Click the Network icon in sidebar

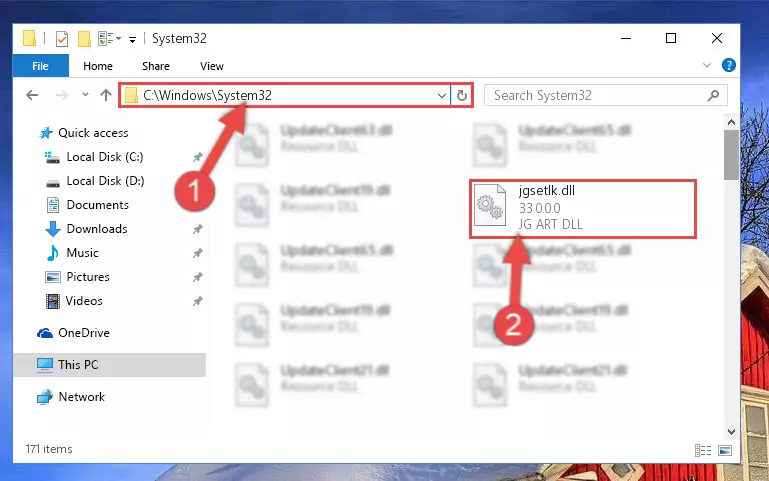45,397
